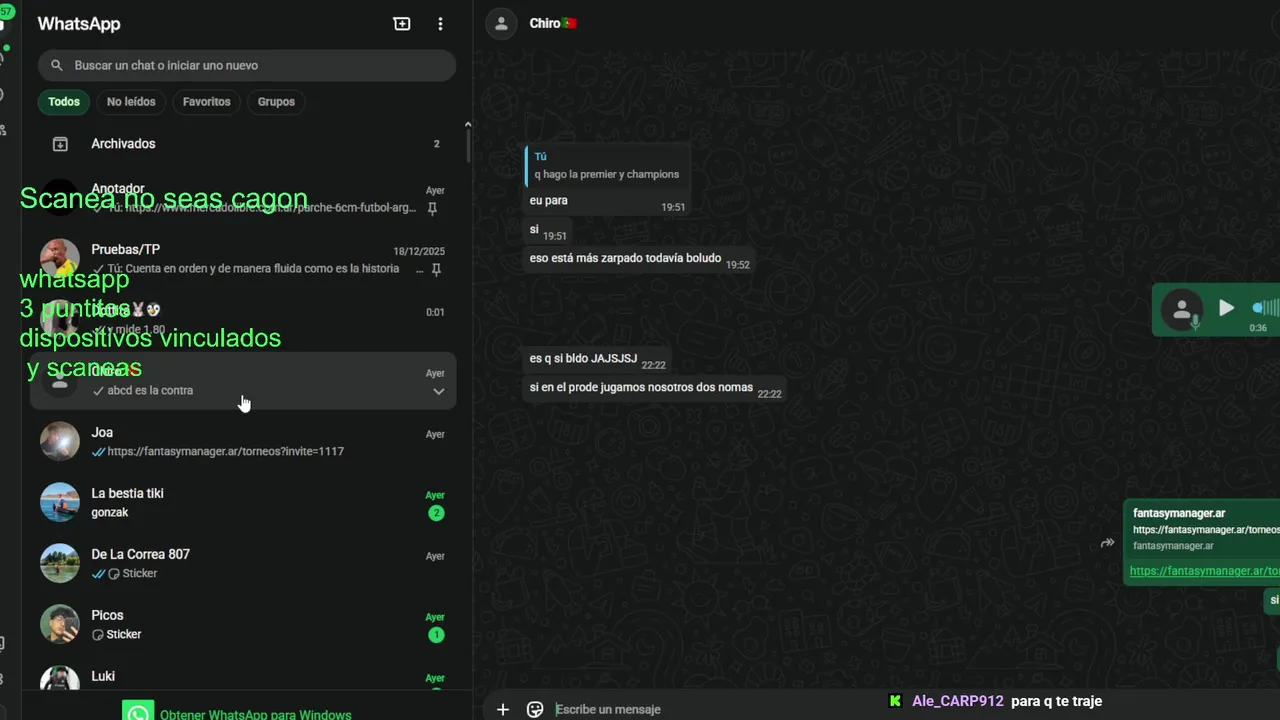Open the Archivados chats row
The image size is (1280, 720).
(x=243, y=144)
